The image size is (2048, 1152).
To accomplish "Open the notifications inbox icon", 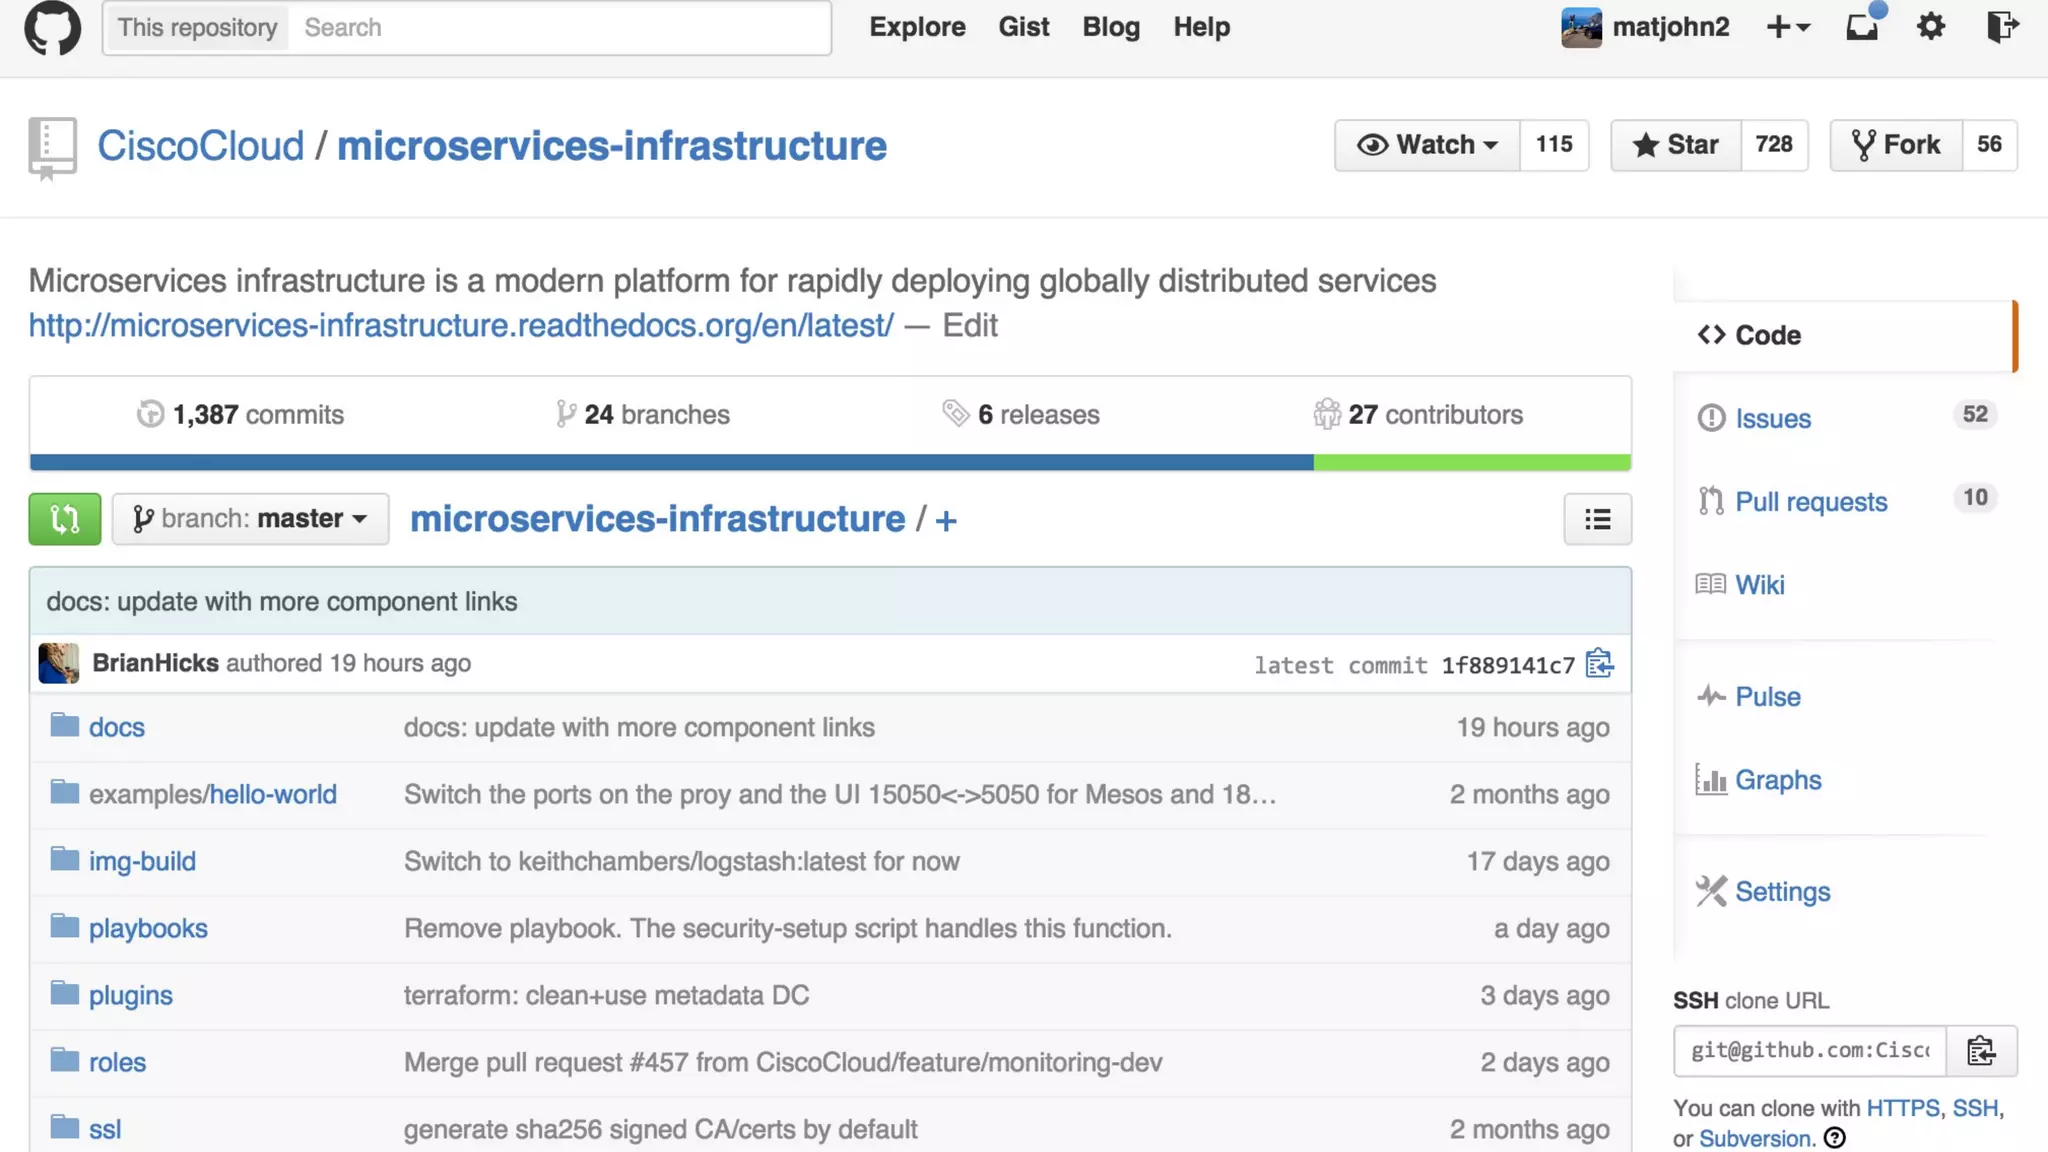I will [x=1862, y=27].
